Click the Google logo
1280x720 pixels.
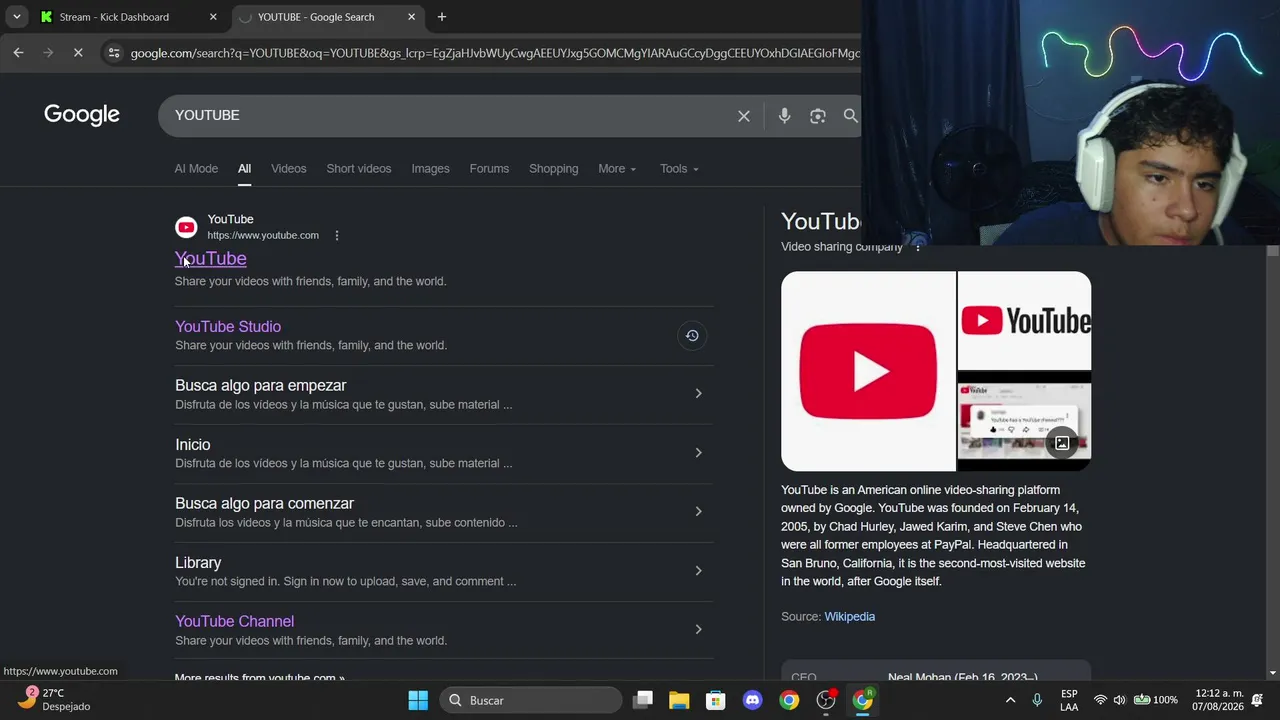coord(82,115)
